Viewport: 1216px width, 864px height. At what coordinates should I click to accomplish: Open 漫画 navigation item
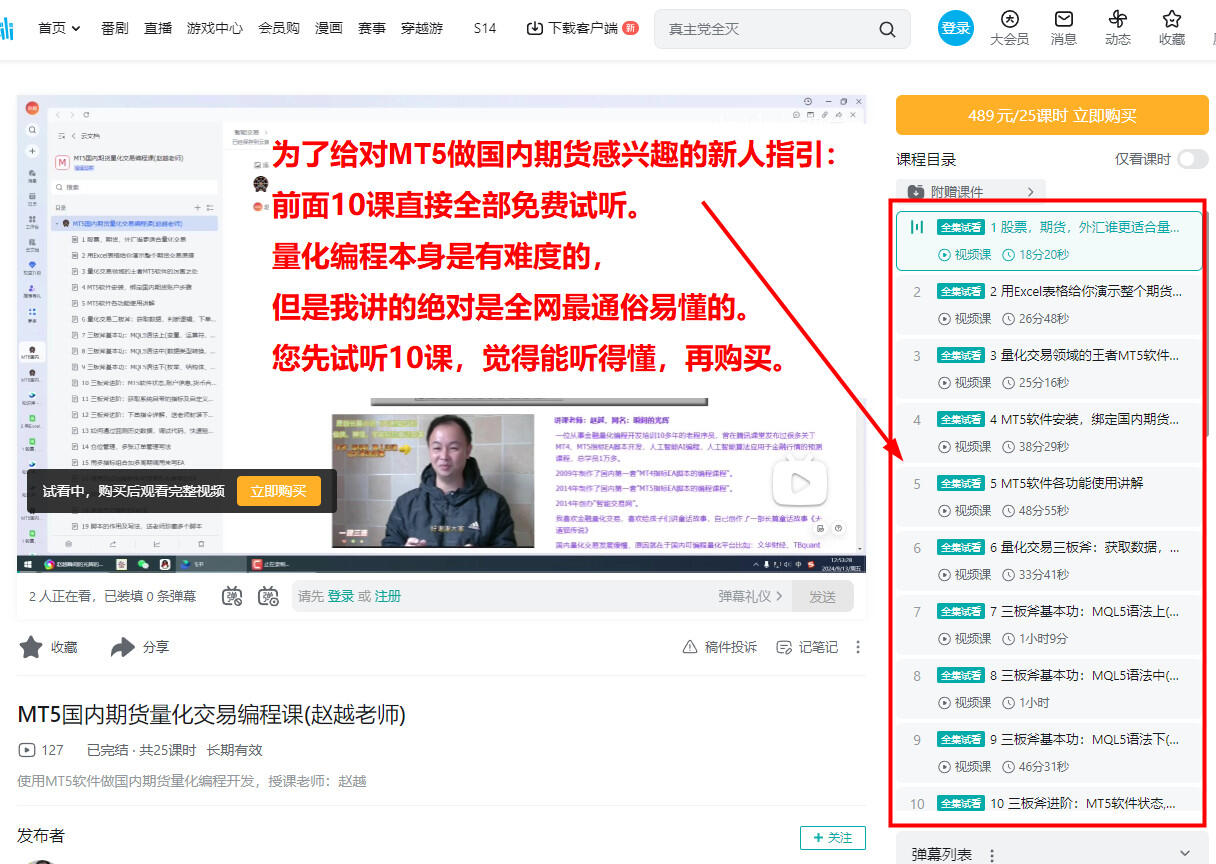pyautogui.click(x=329, y=28)
